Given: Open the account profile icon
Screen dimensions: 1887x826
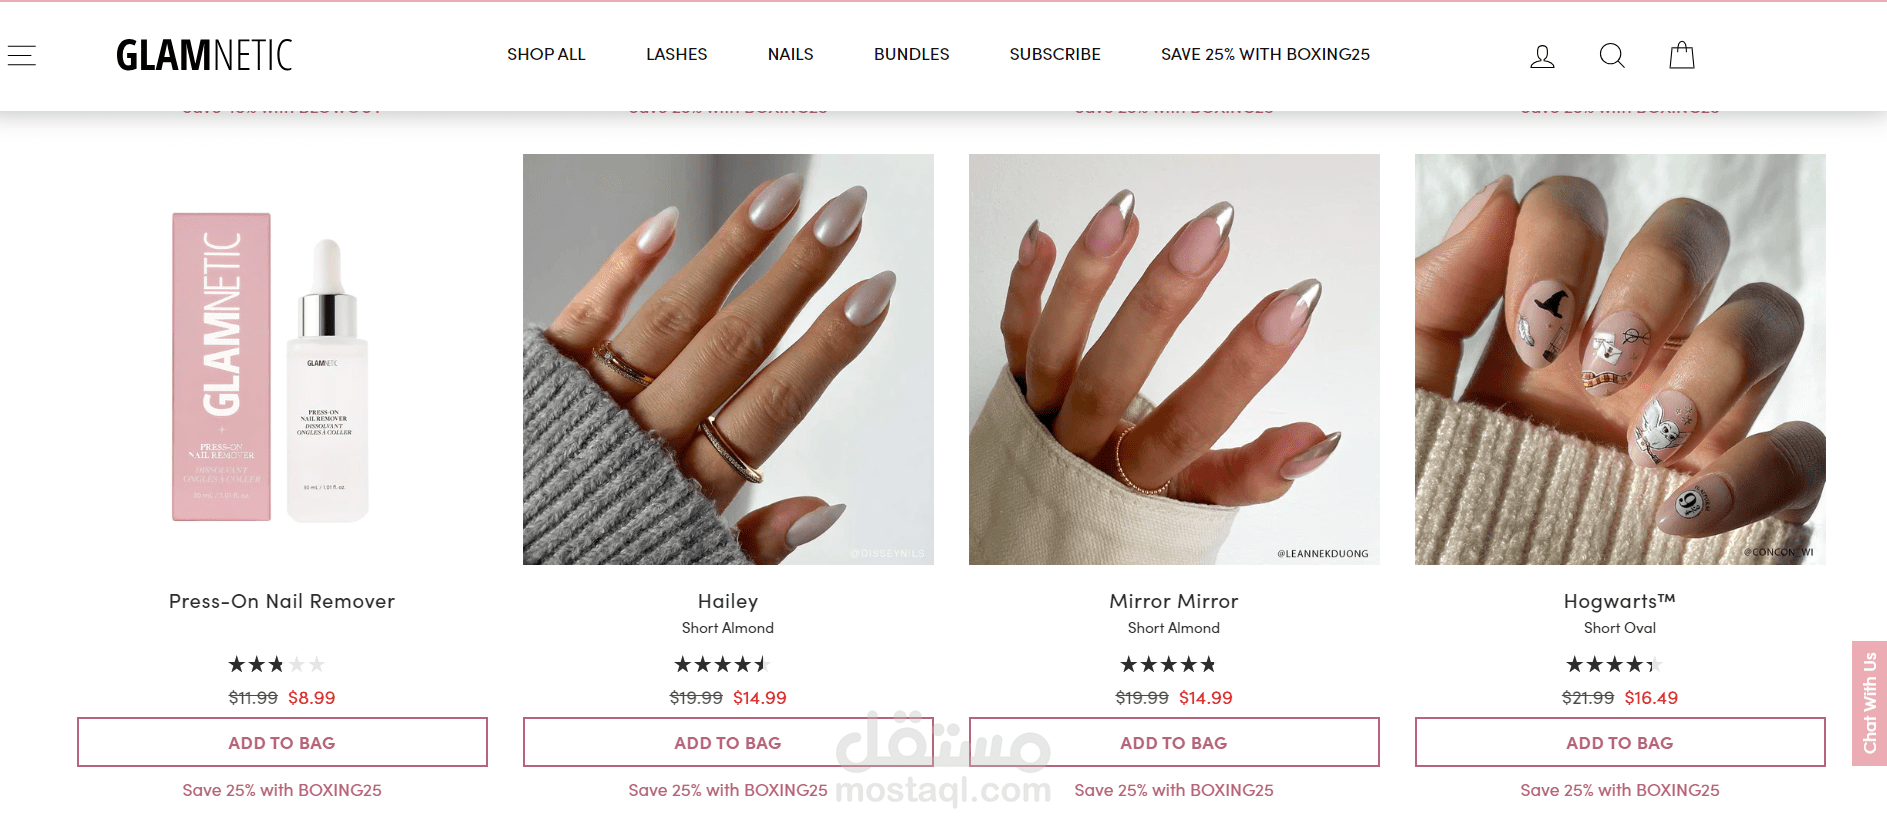Looking at the screenshot, I should 1542,56.
